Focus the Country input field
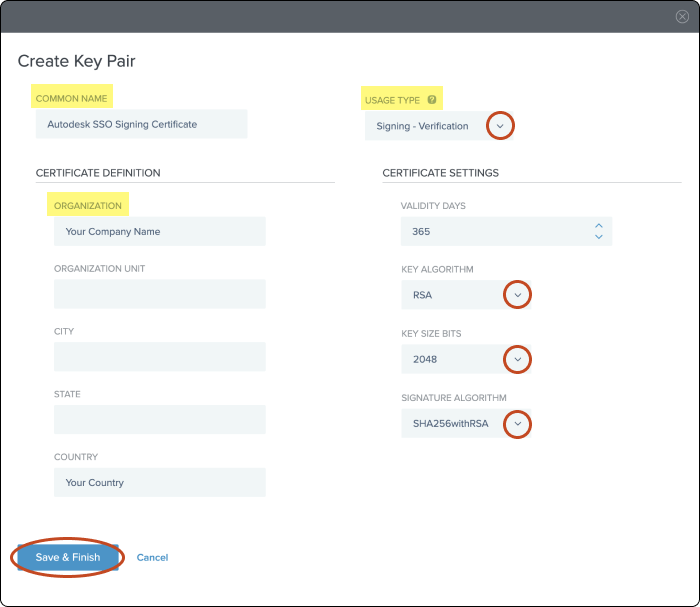 (x=160, y=482)
